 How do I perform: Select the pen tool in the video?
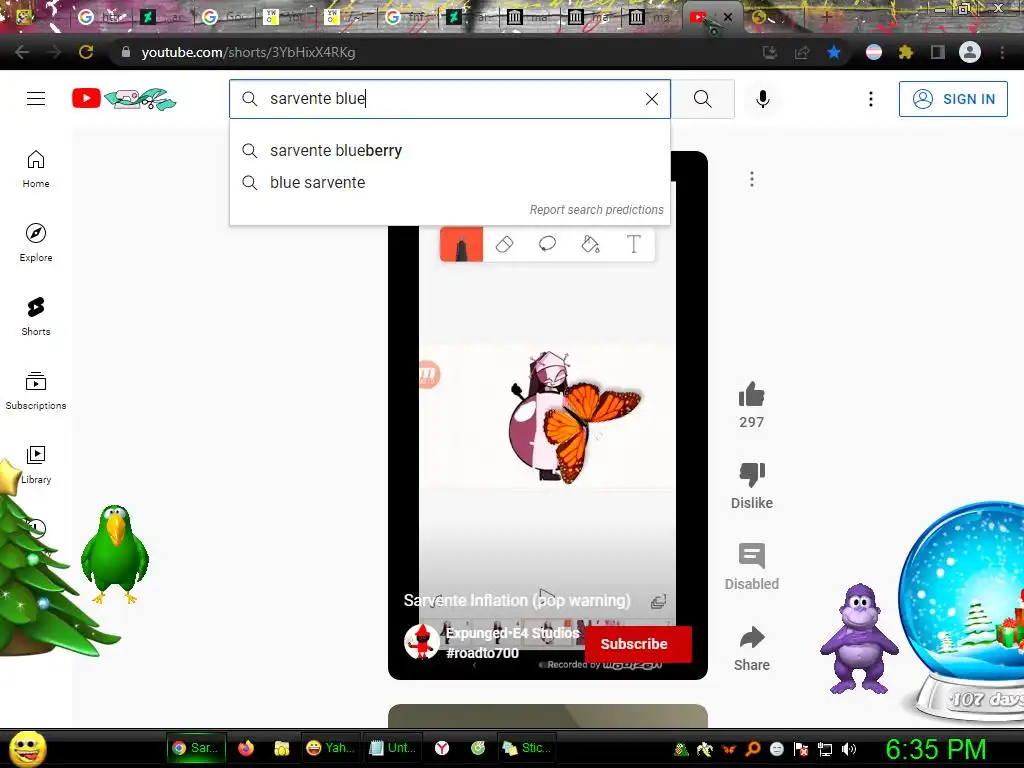click(461, 244)
